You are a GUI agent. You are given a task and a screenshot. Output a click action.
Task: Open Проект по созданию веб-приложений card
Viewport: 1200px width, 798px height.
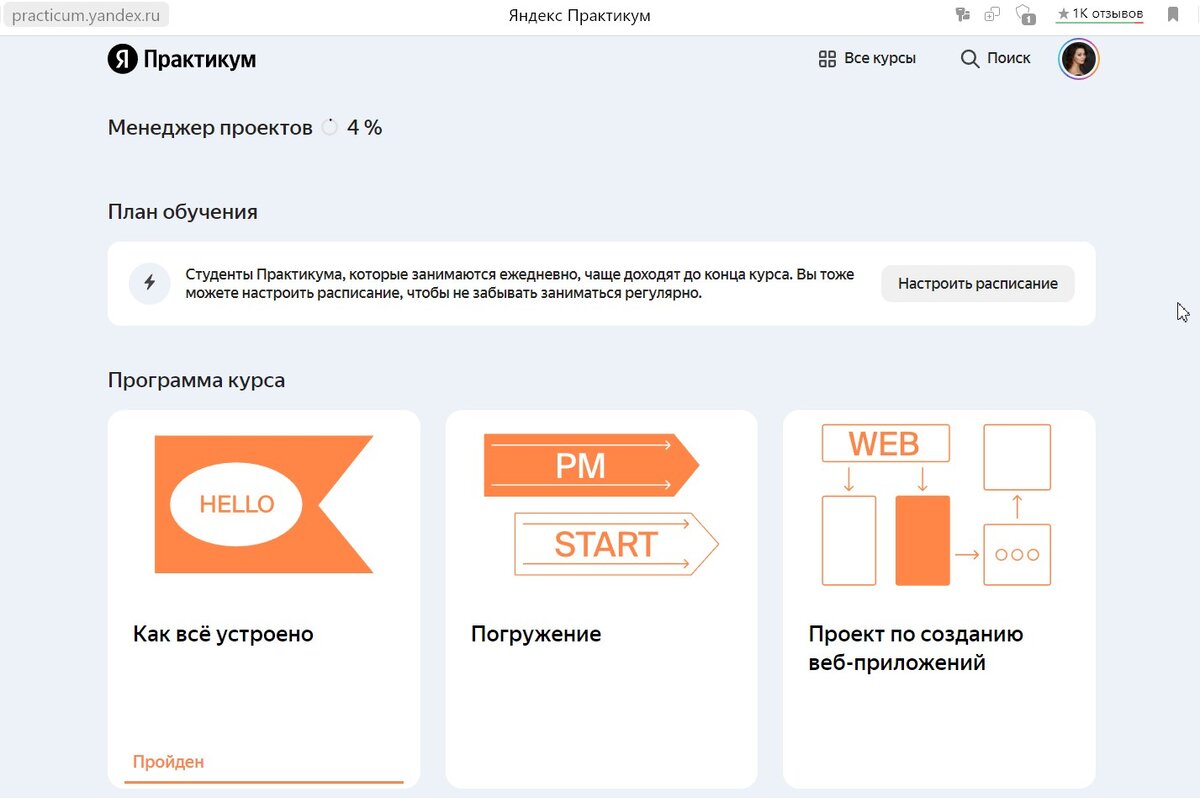pos(939,599)
